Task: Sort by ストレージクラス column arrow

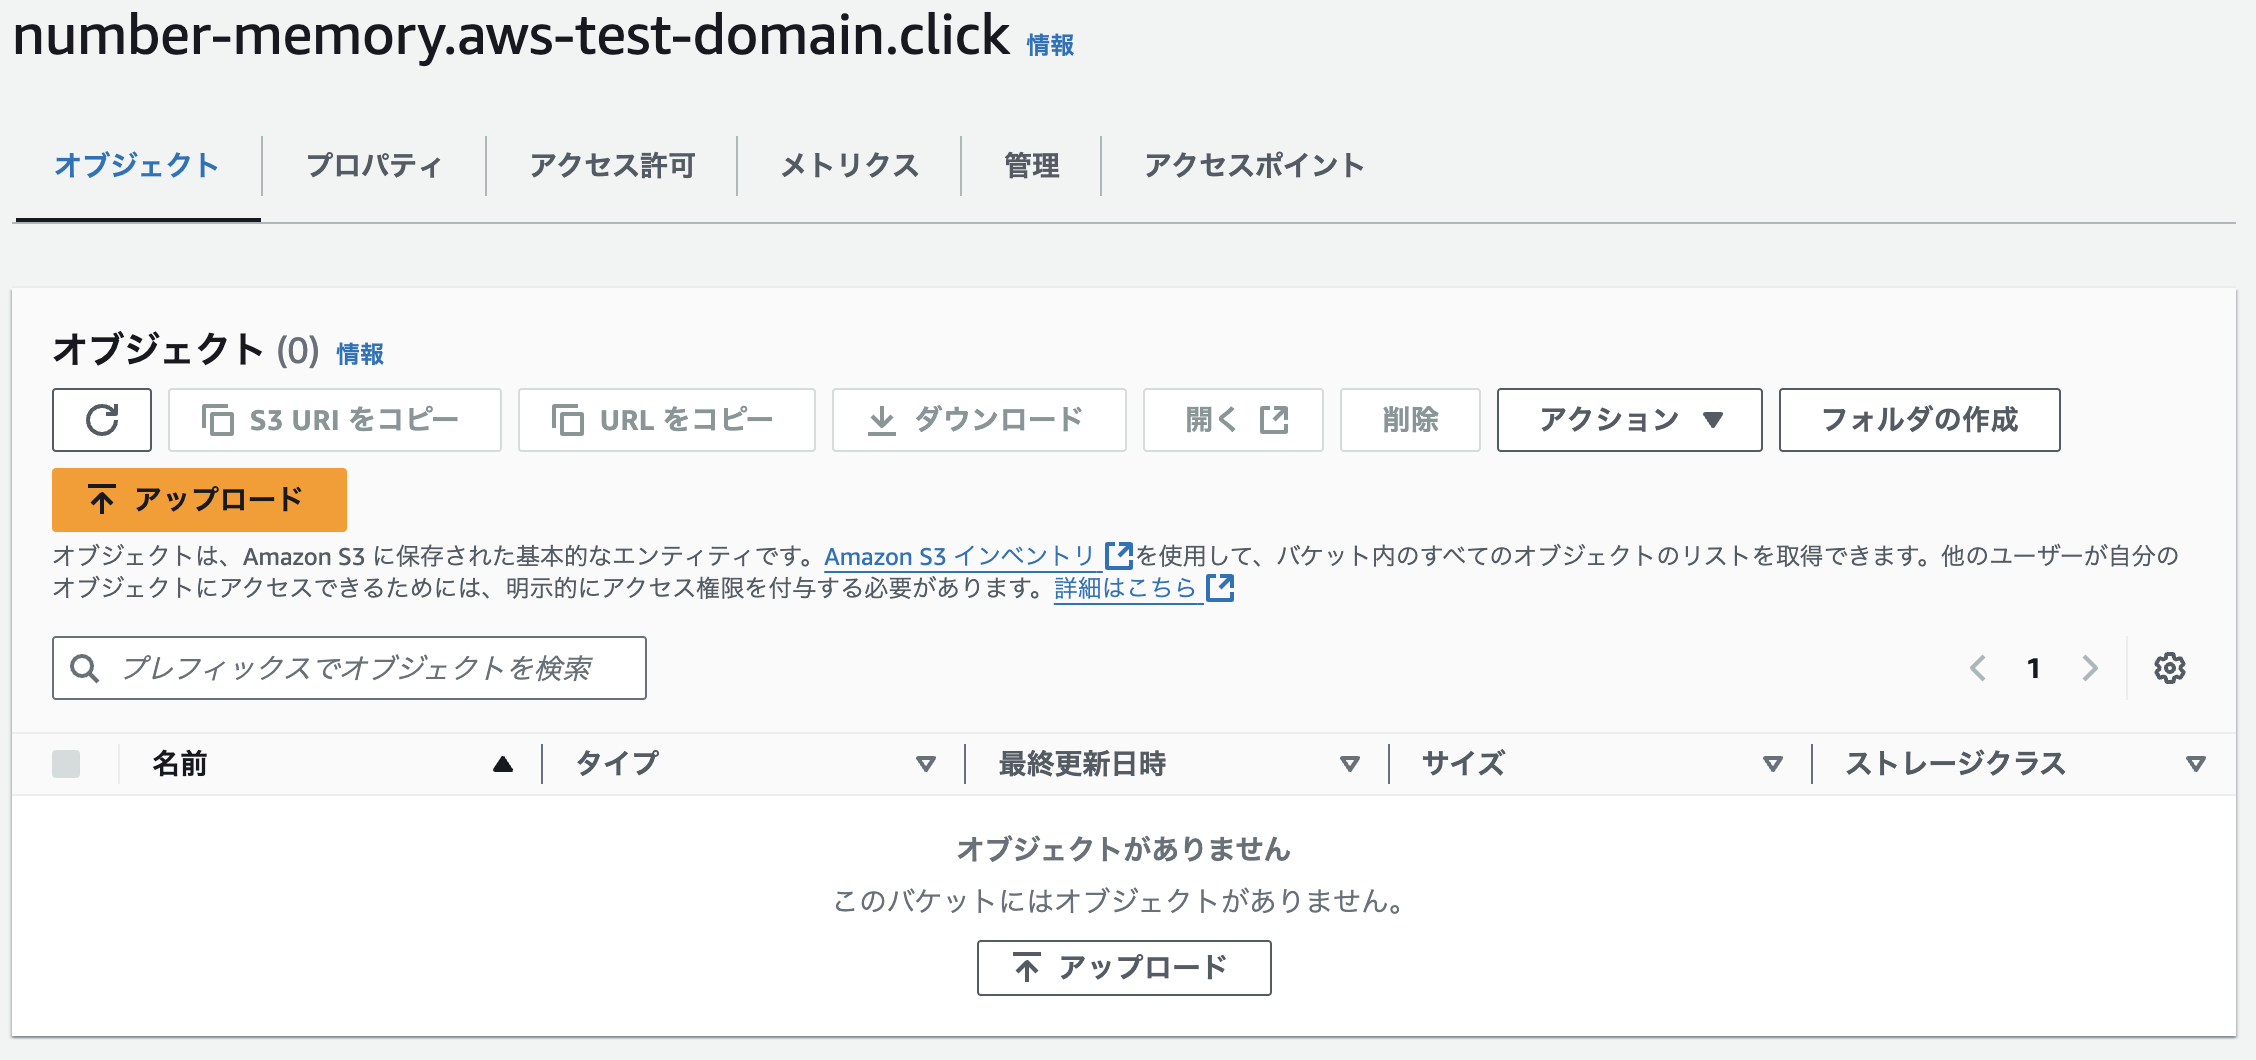Action: (2196, 764)
